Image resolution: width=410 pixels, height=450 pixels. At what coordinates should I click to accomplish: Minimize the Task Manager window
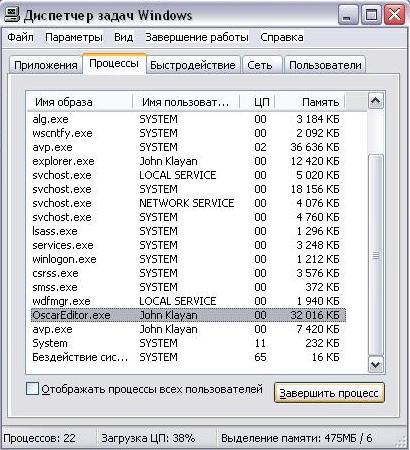pos(348,15)
